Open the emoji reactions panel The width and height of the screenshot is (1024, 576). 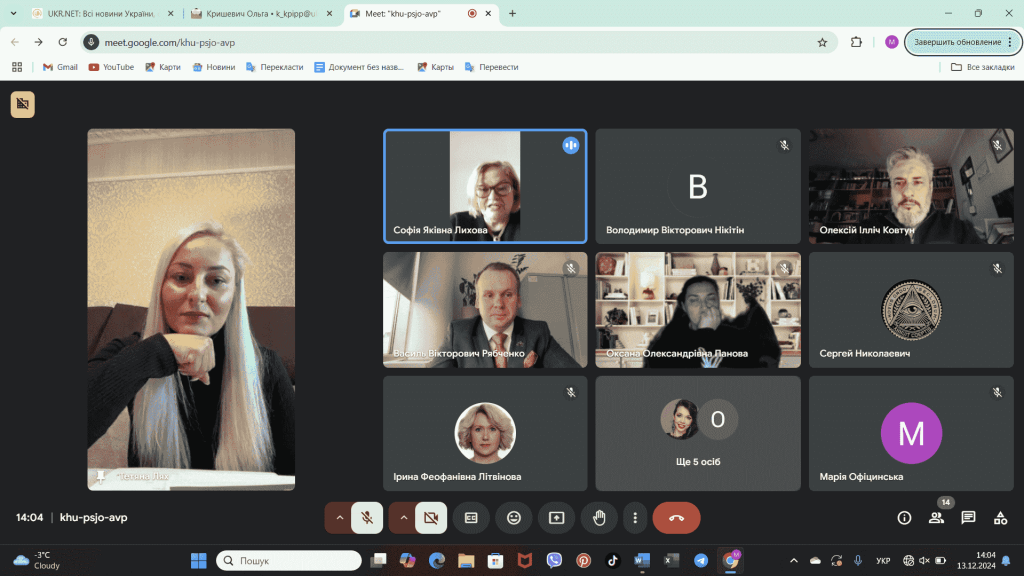pos(514,518)
